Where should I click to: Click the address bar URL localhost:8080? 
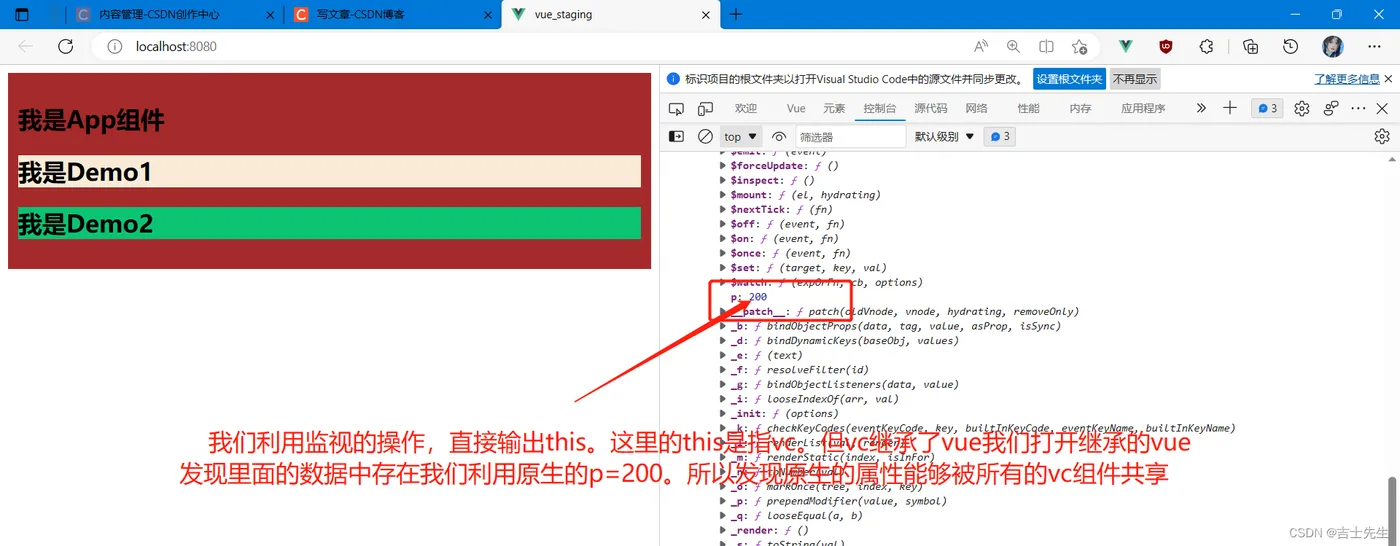(x=176, y=46)
